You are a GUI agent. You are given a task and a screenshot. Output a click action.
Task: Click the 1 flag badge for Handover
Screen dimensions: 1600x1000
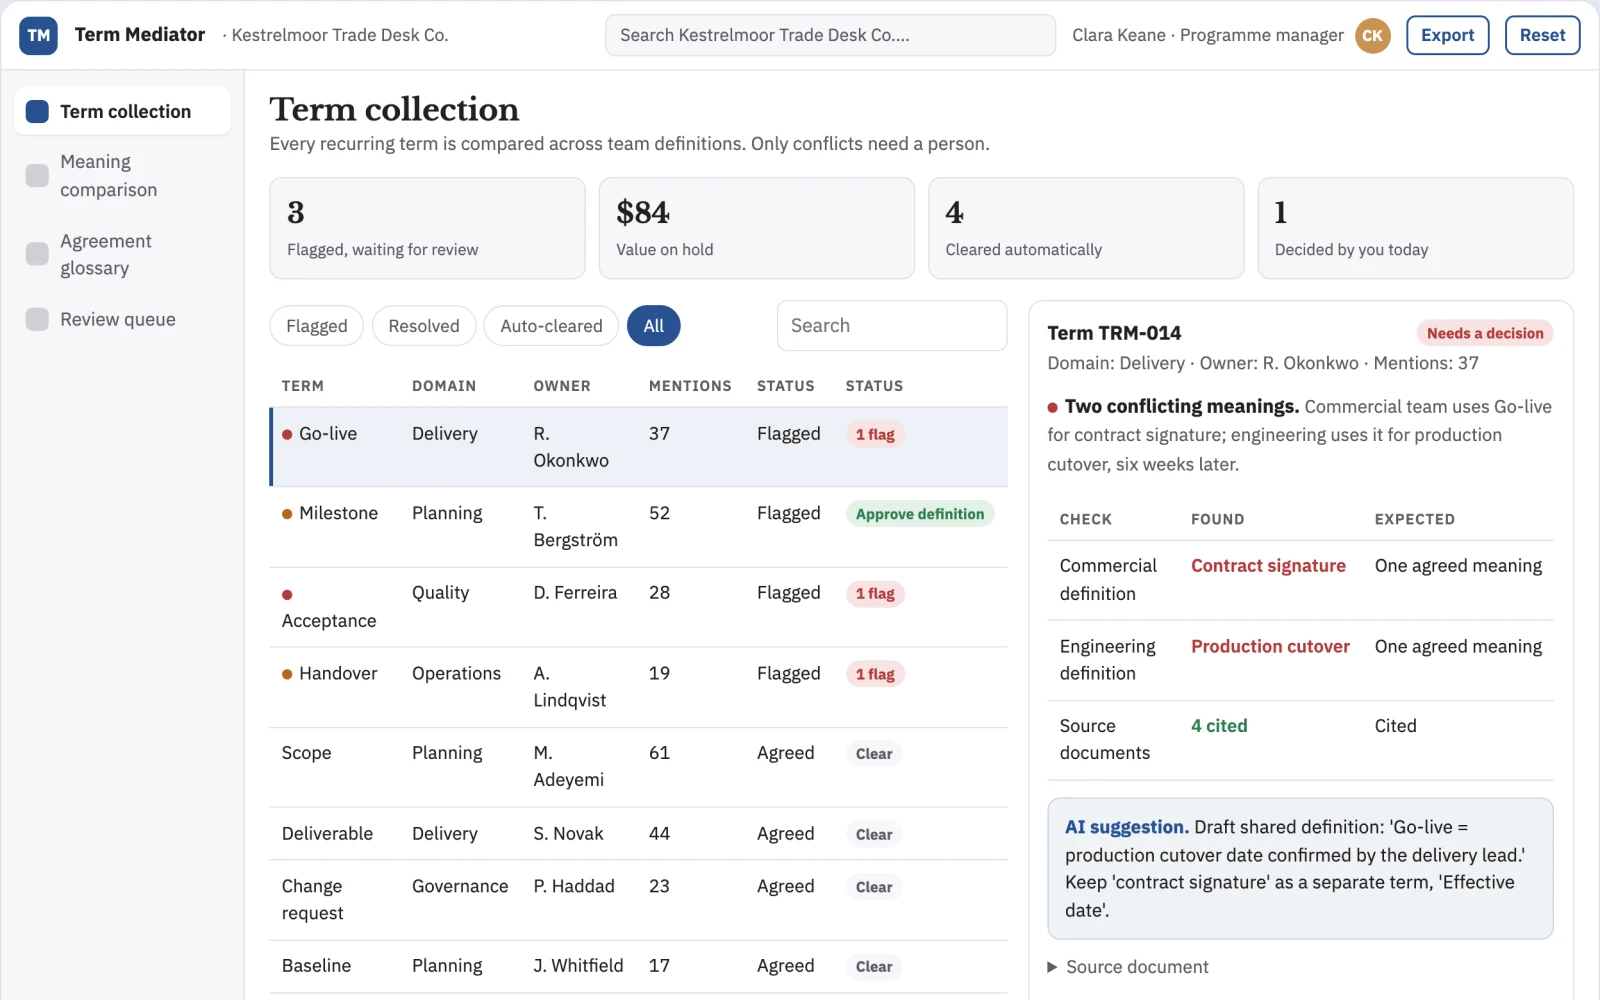point(875,674)
